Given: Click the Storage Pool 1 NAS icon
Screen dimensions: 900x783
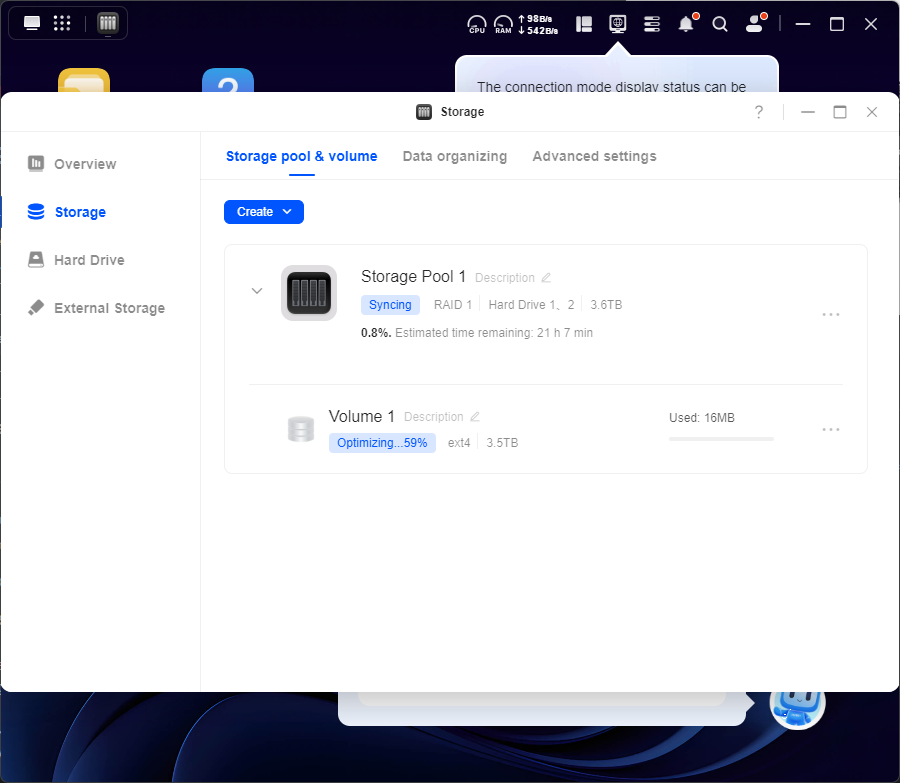Looking at the screenshot, I should coord(308,293).
